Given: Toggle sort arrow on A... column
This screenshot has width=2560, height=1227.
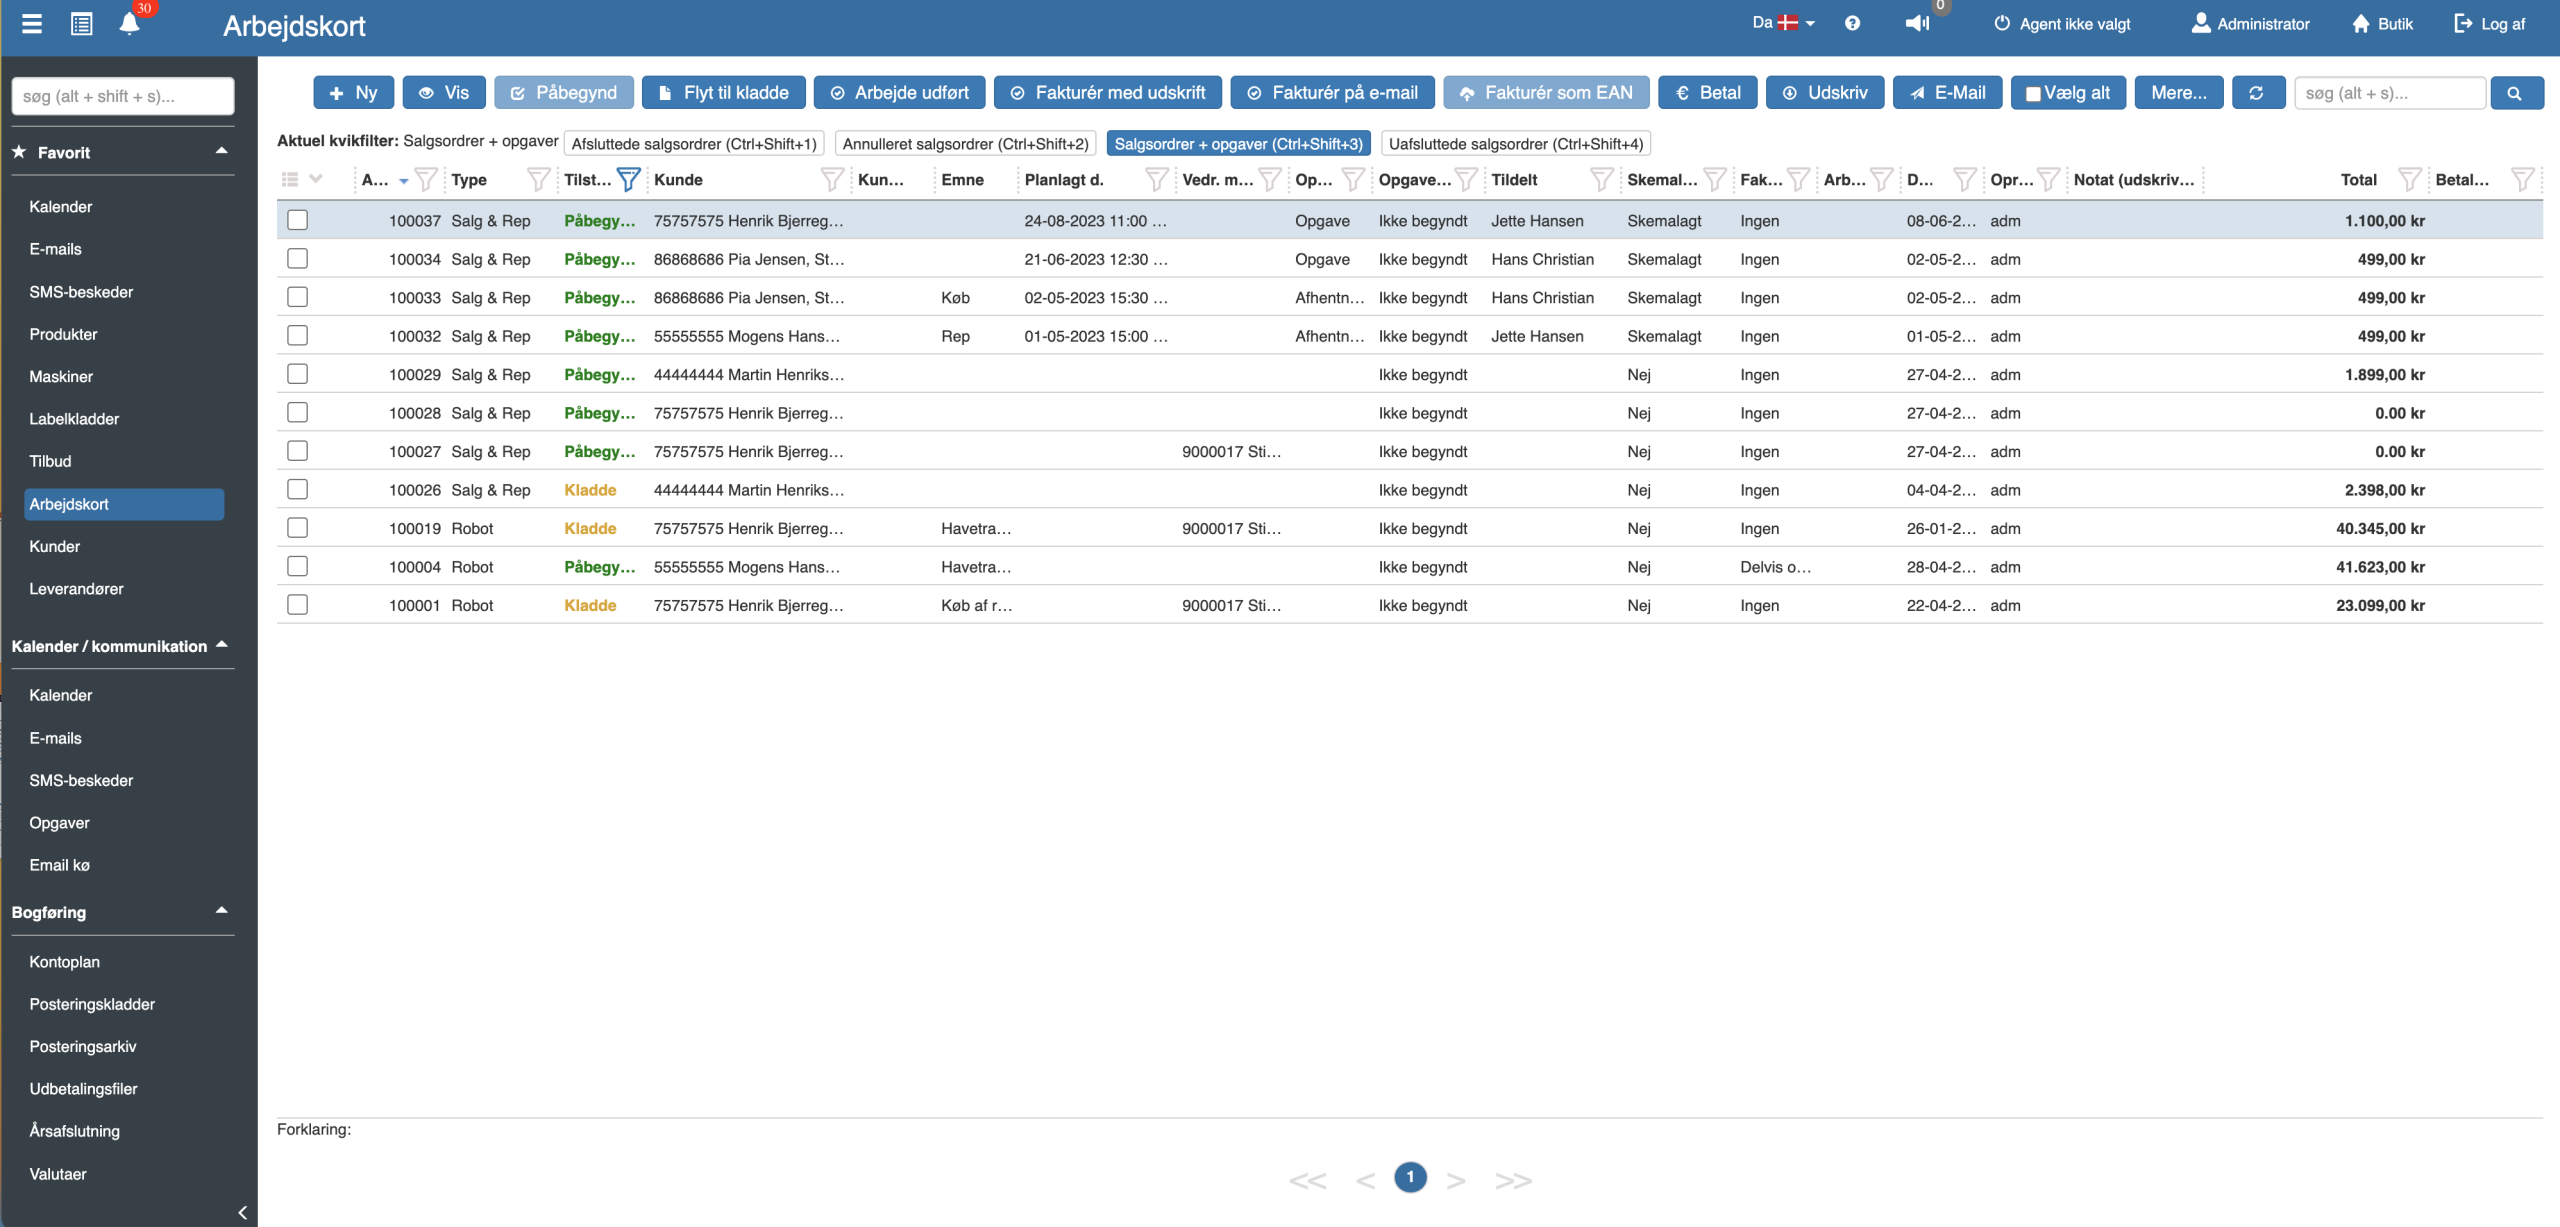Looking at the screenshot, I should 403,181.
